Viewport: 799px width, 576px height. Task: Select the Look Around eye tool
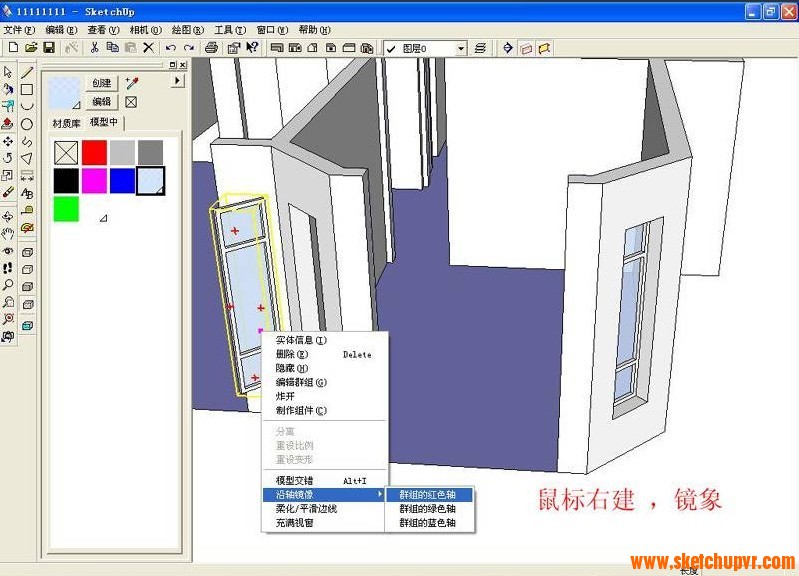(x=8, y=251)
